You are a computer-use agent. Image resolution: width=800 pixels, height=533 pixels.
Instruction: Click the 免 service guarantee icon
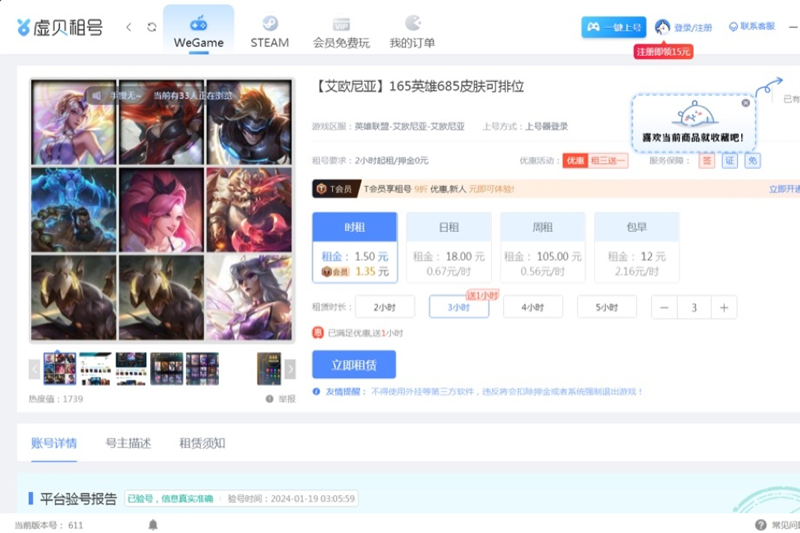pyautogui.click(x=753, y=161)
